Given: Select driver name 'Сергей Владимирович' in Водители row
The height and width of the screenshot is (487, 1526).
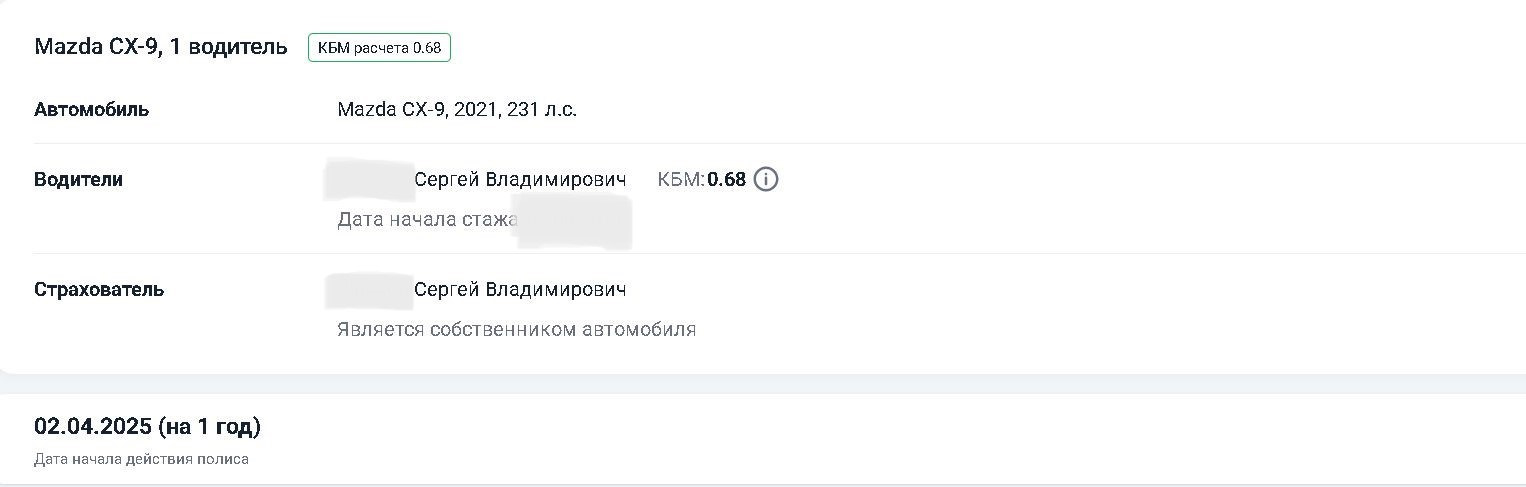Looking at the screenshot, I should pos(520,180).
